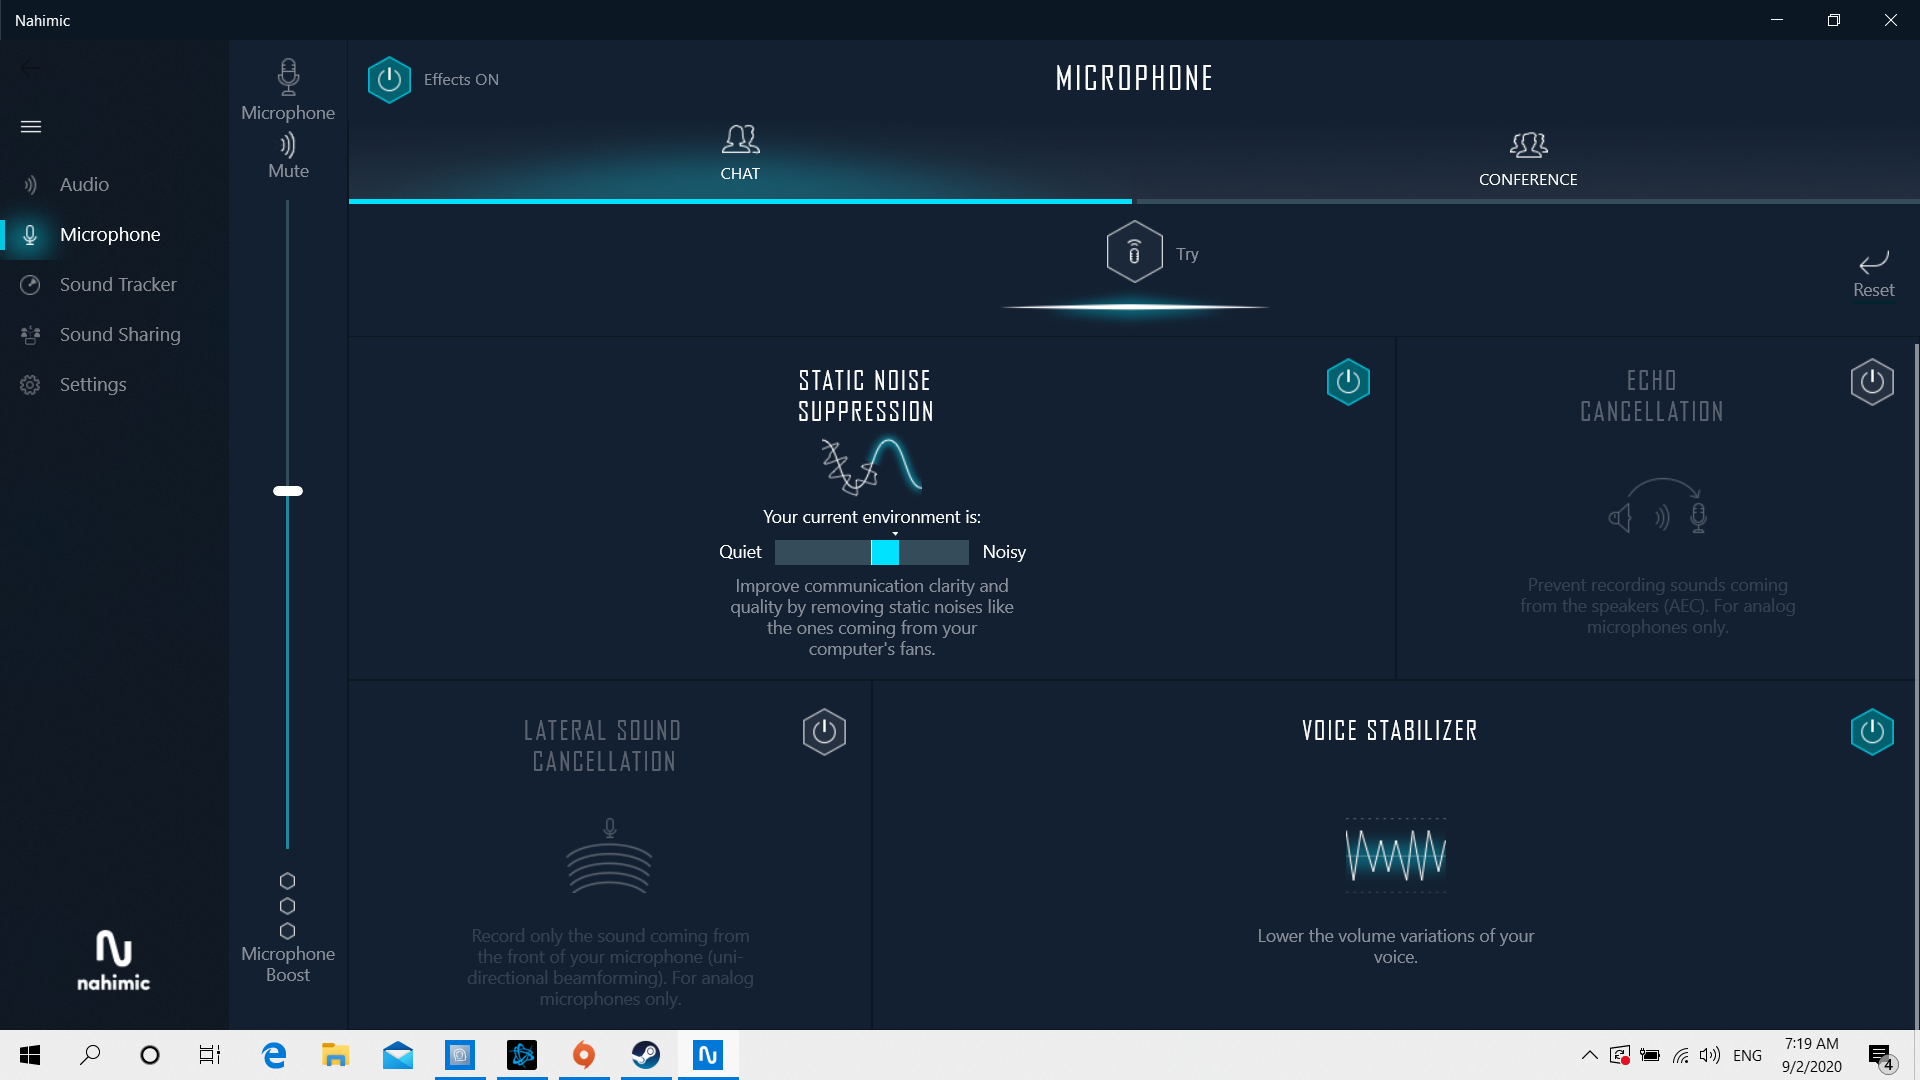
Task: Open the volume control in system tray
Action: (1710, 1055)
